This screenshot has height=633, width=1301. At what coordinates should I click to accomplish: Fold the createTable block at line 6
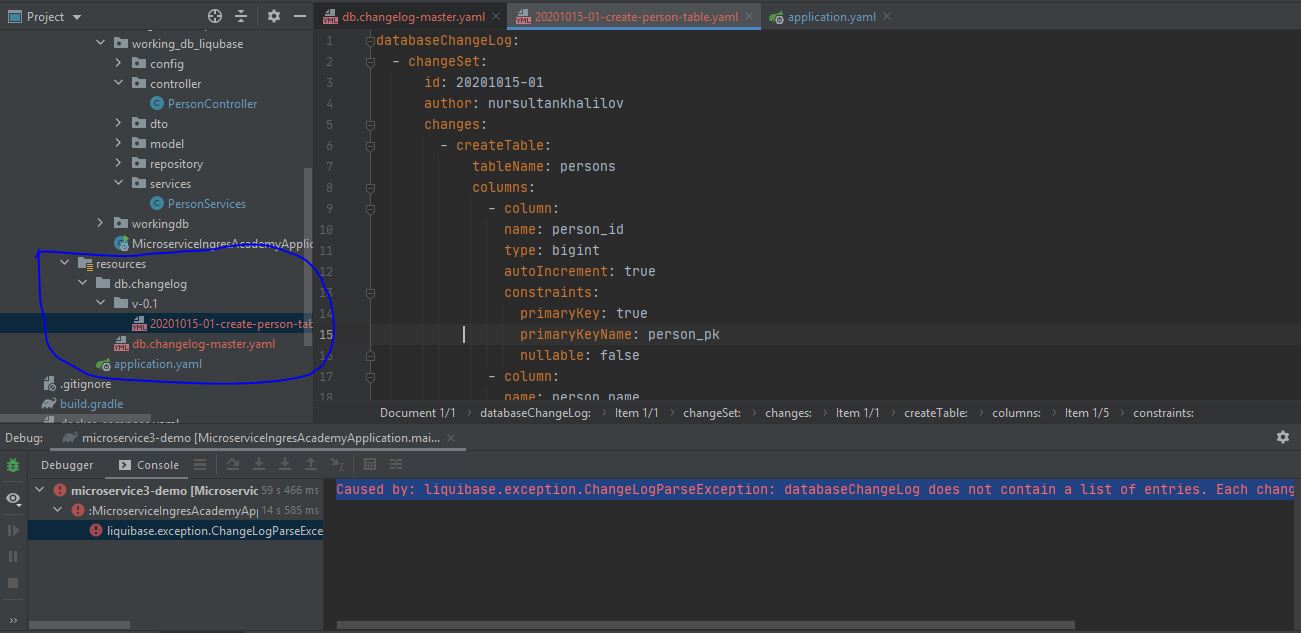(x=370, y=146)
